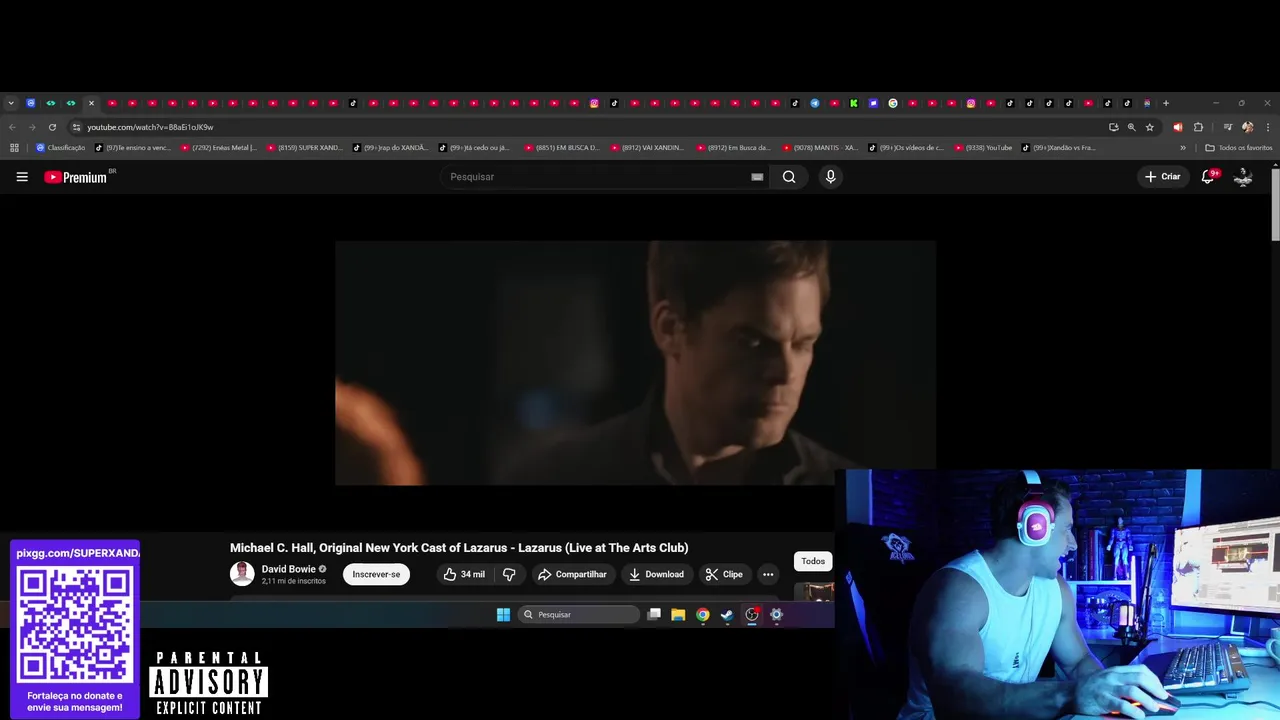Open the '(8851) EM BUSCA D...' bookmark
Image resolution: width=1280 pixels, height=720 pixels.
click(562, 148)
